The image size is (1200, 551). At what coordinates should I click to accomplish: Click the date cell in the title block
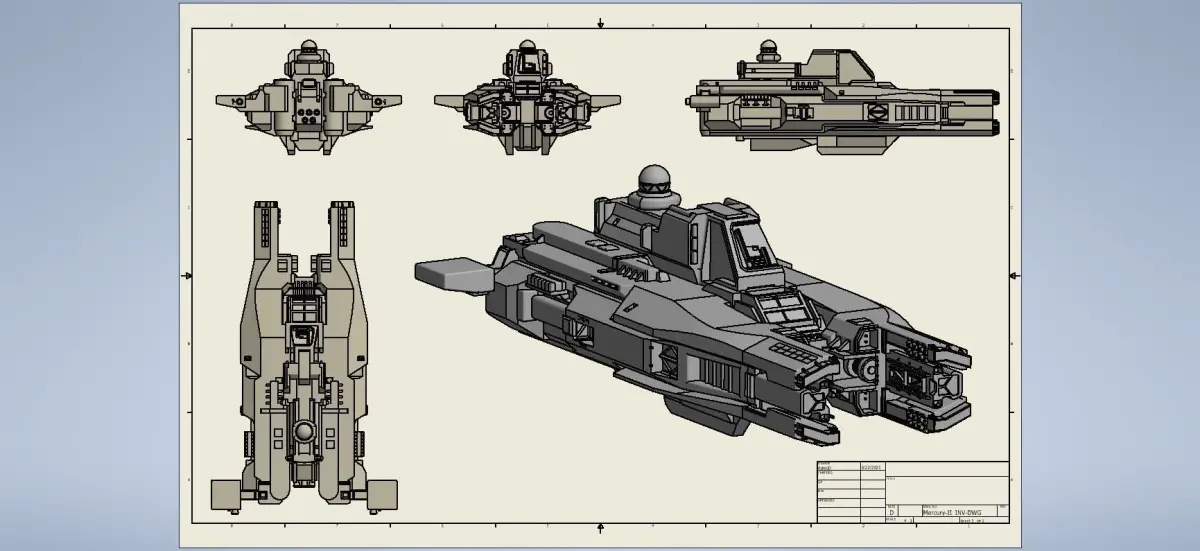(872, 466)
